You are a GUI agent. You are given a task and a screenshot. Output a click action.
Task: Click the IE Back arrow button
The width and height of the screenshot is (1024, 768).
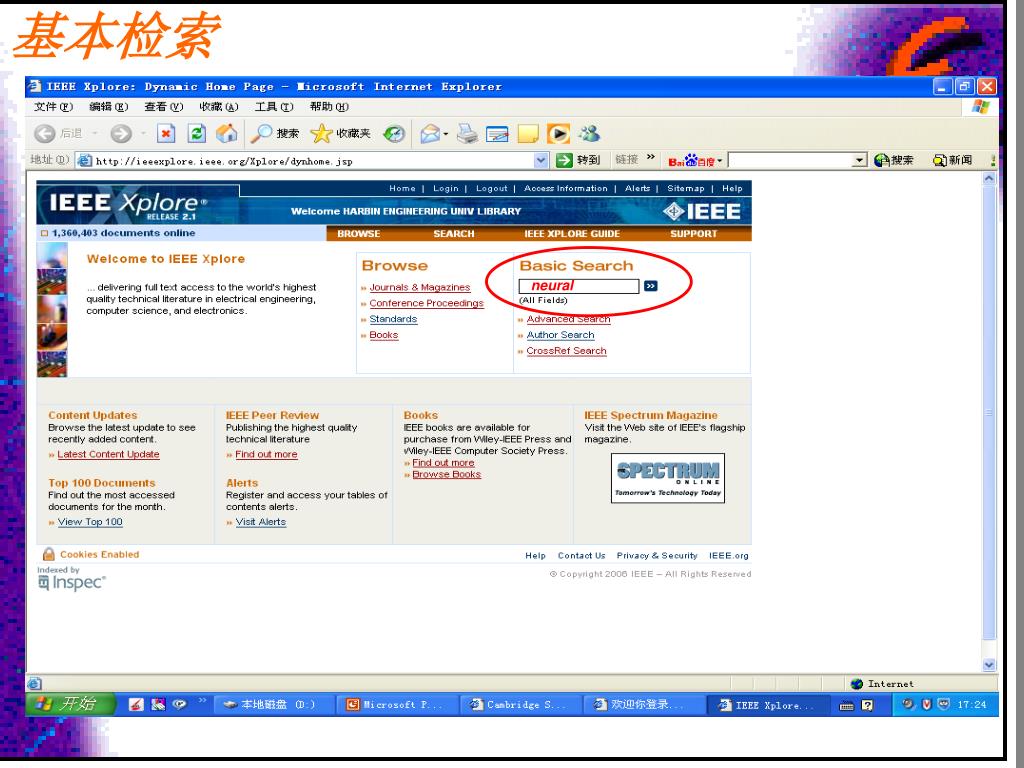(x=44, y=134)
